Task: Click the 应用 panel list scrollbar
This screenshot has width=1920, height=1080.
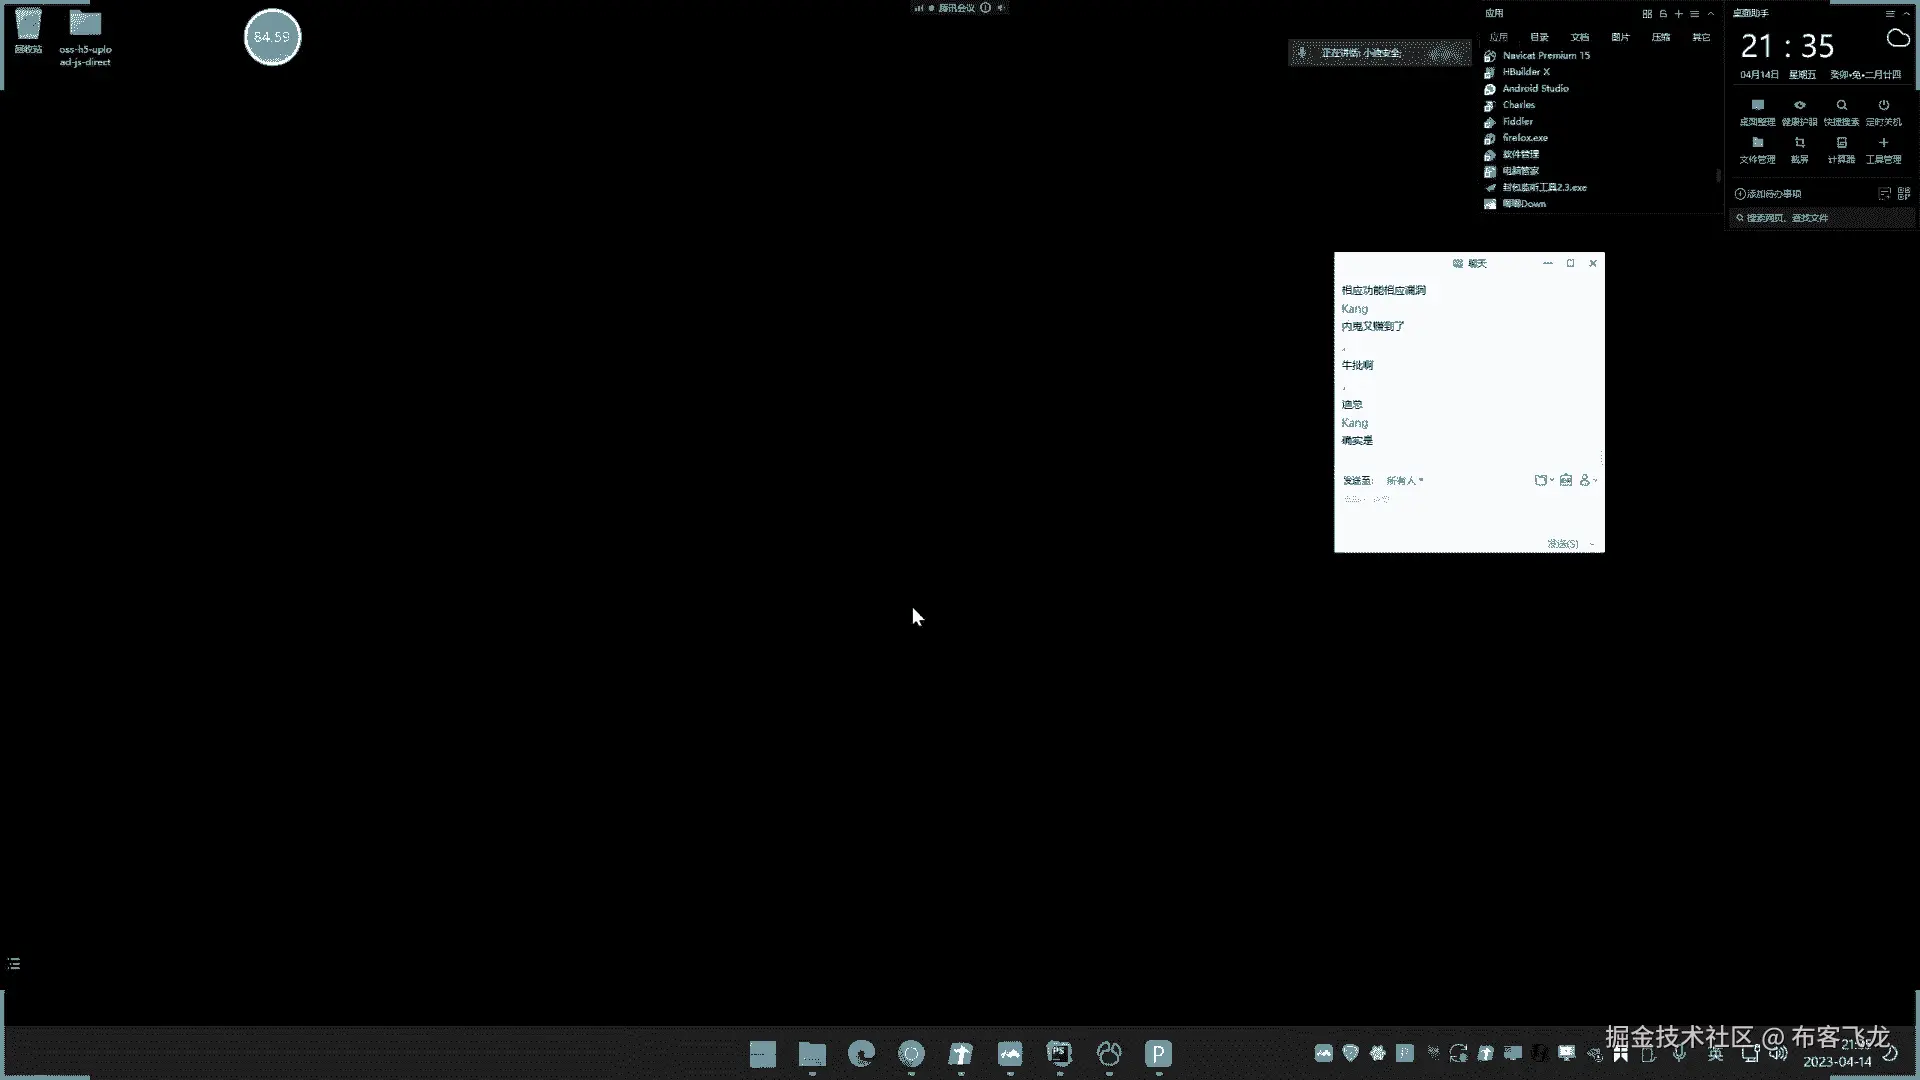Action: pos(1718,175)
